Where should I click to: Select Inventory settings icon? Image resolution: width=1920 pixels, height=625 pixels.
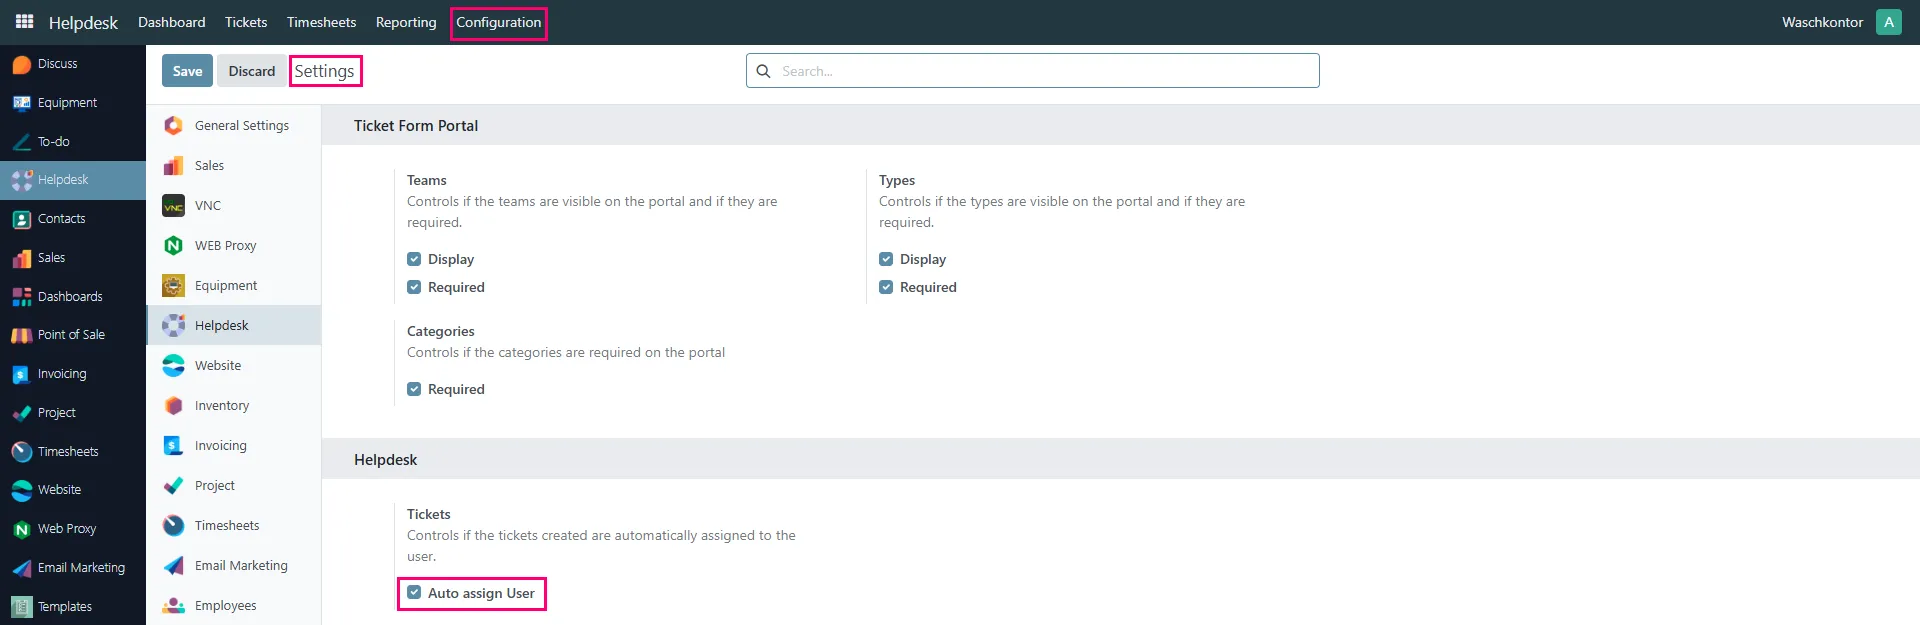pos(174,406)
